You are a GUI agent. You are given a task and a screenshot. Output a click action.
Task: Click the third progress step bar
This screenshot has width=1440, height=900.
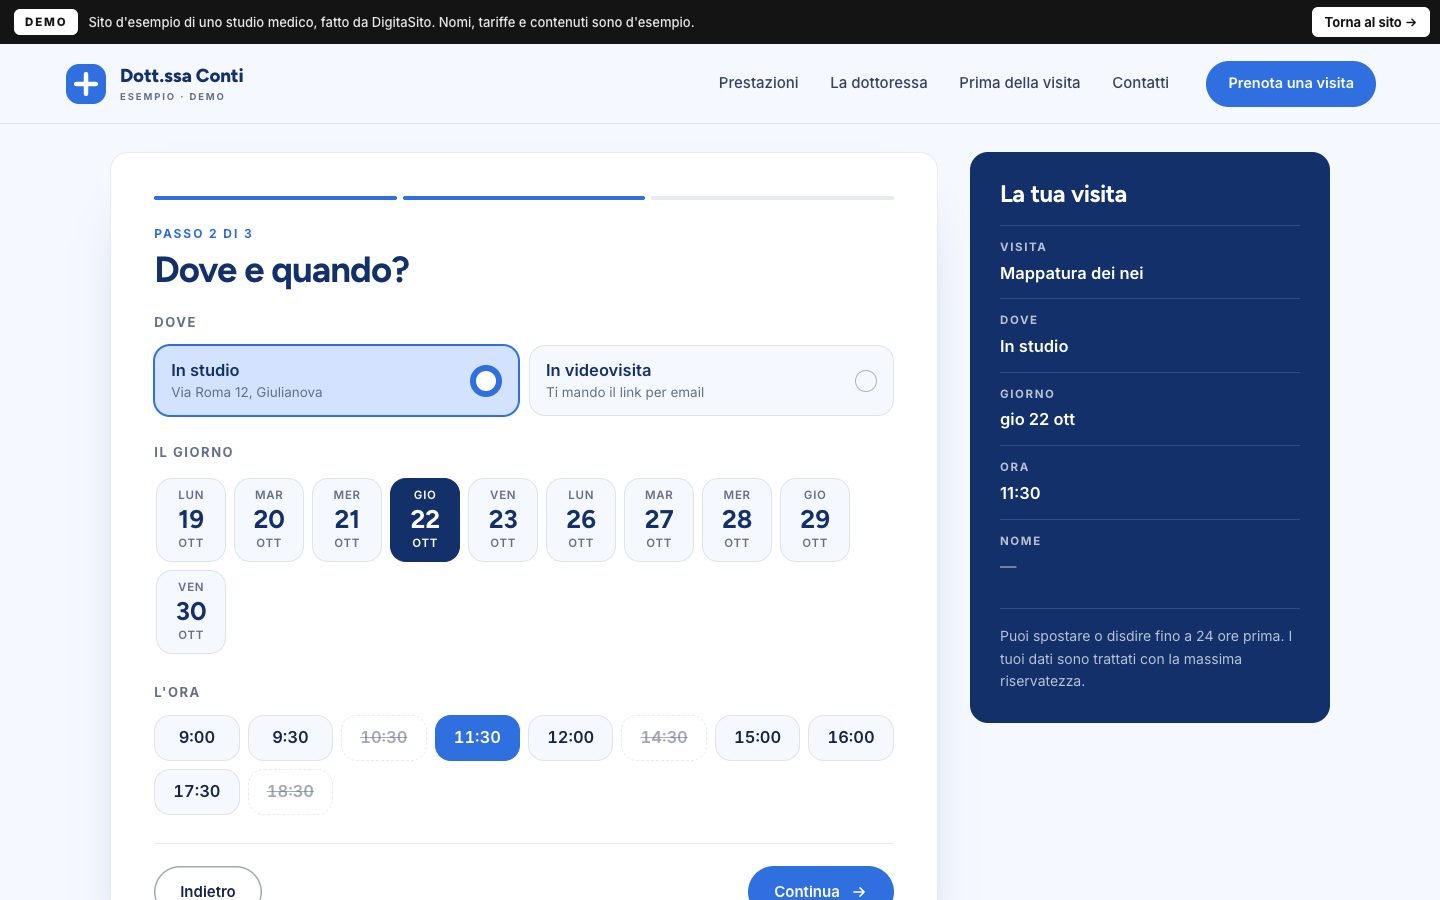[x=773, y=198]
